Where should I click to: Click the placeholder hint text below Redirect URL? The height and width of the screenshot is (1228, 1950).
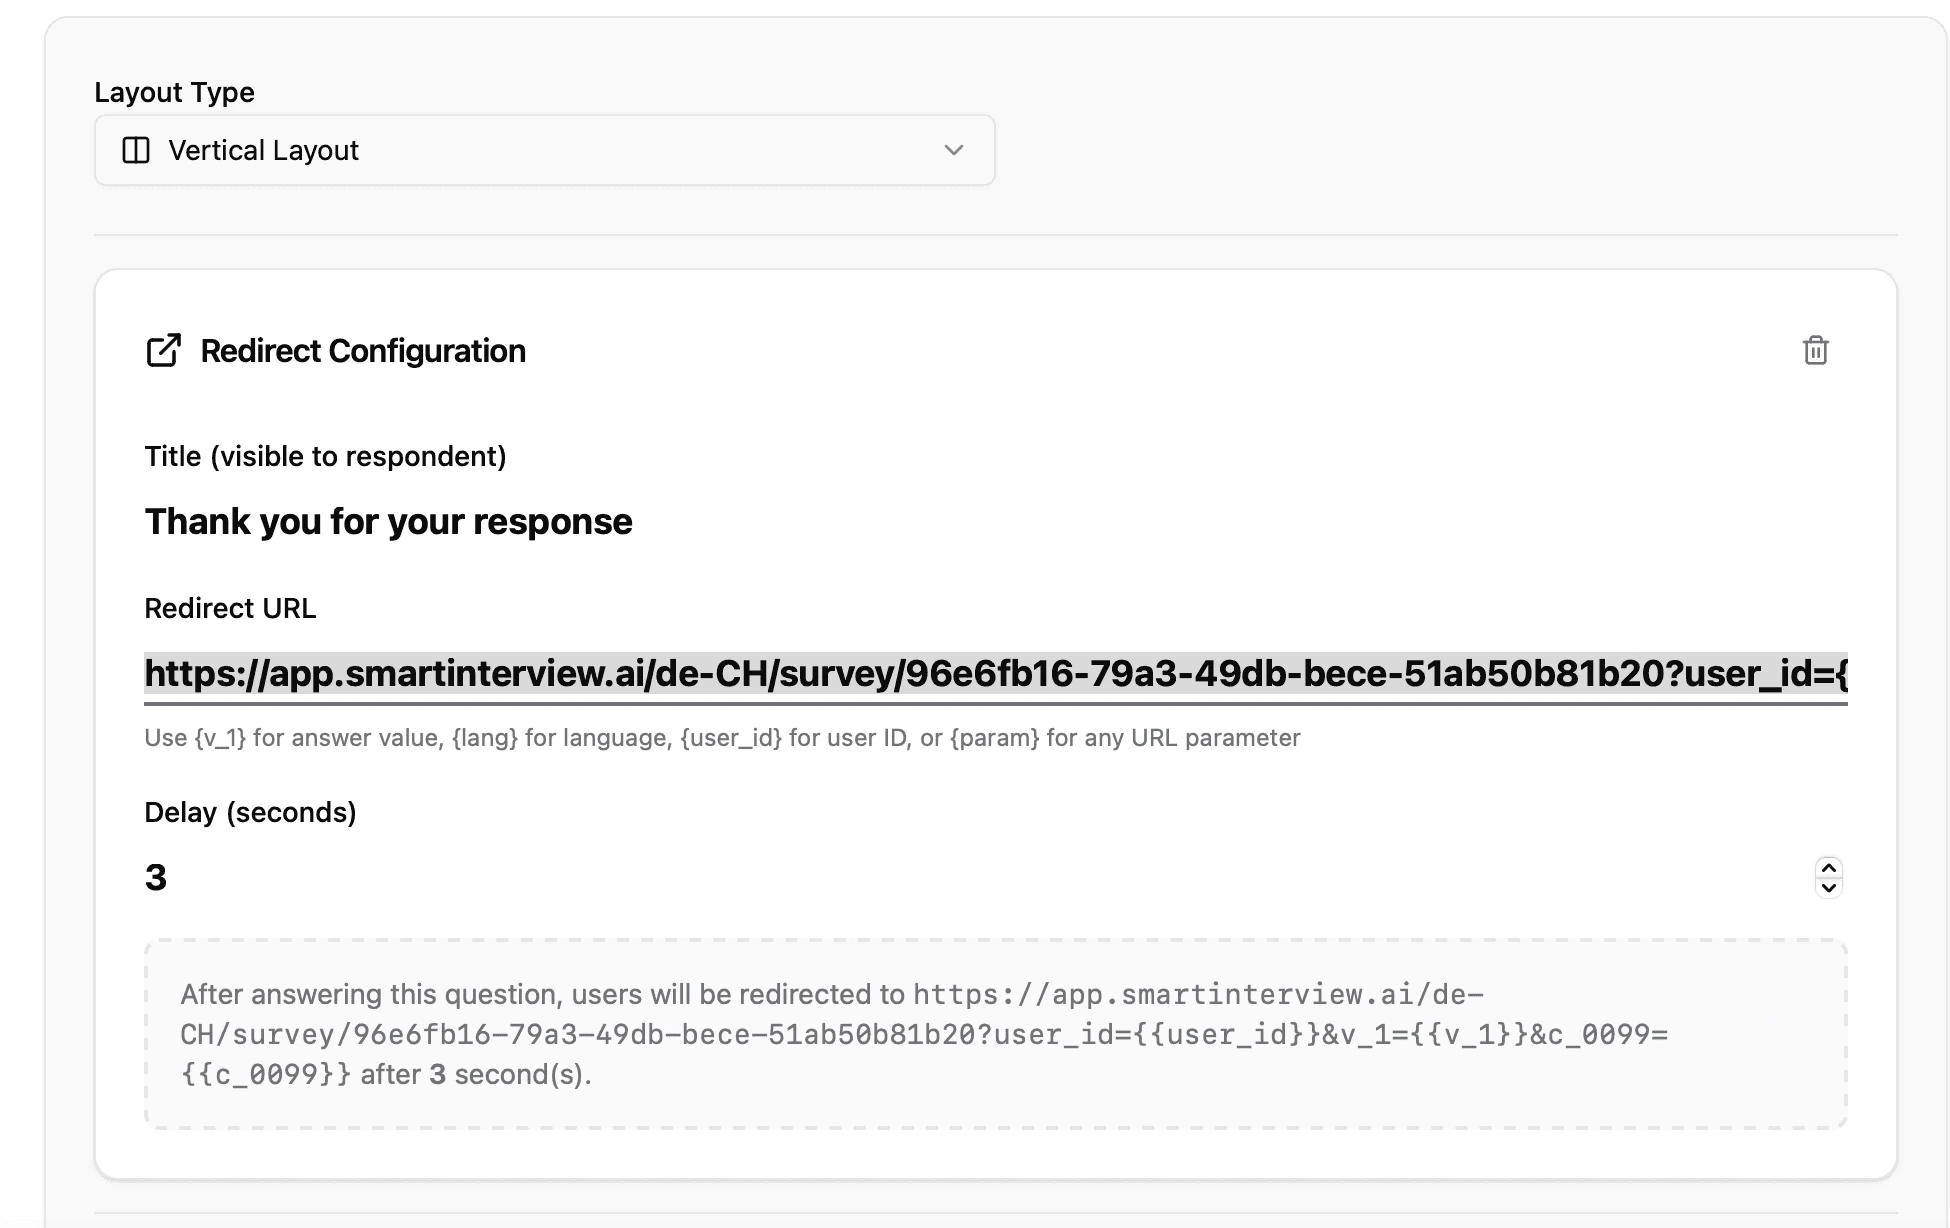[722, 737]
